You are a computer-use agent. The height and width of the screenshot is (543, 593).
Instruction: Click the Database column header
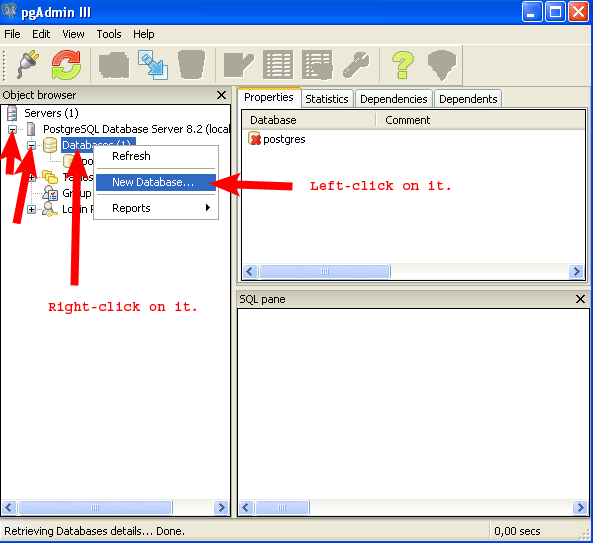[309, 120]
